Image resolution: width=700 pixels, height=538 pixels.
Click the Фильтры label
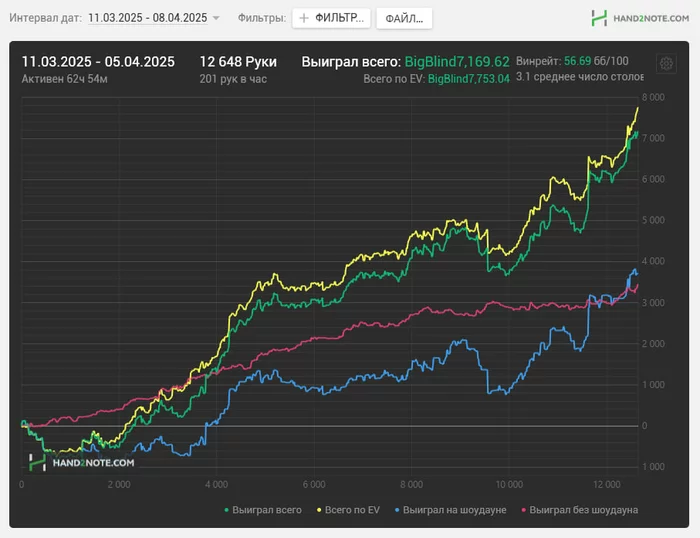tap(262, 18)
